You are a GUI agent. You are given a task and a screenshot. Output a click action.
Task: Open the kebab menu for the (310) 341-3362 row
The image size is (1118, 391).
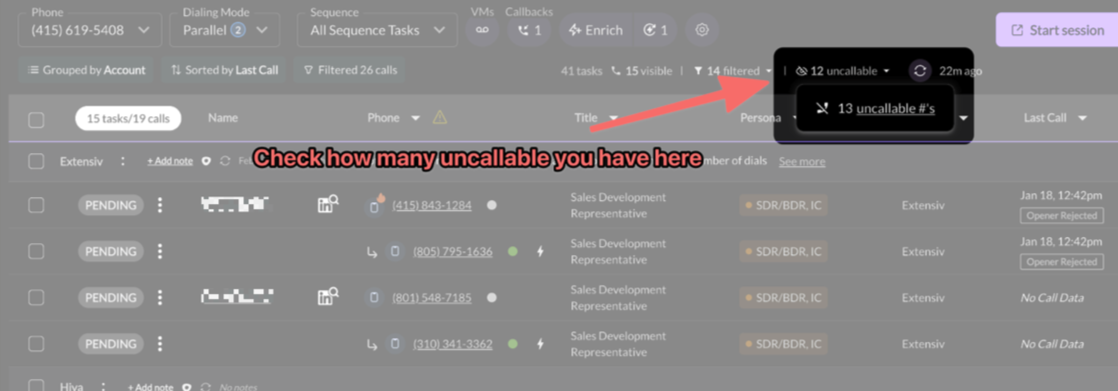pyautogui.click(x=160, y=344)
